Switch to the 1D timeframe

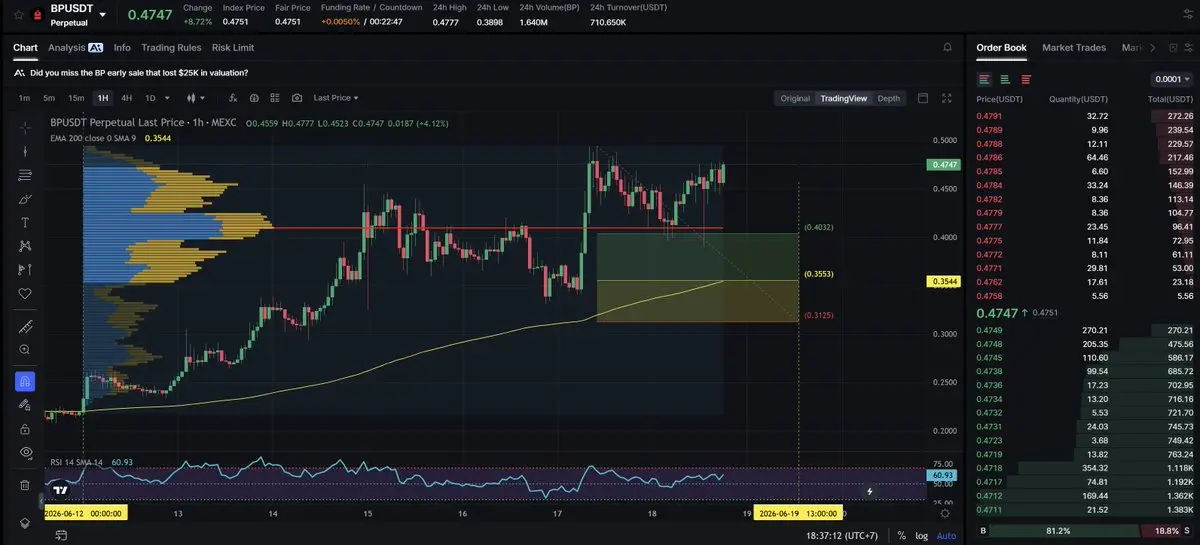151,98
